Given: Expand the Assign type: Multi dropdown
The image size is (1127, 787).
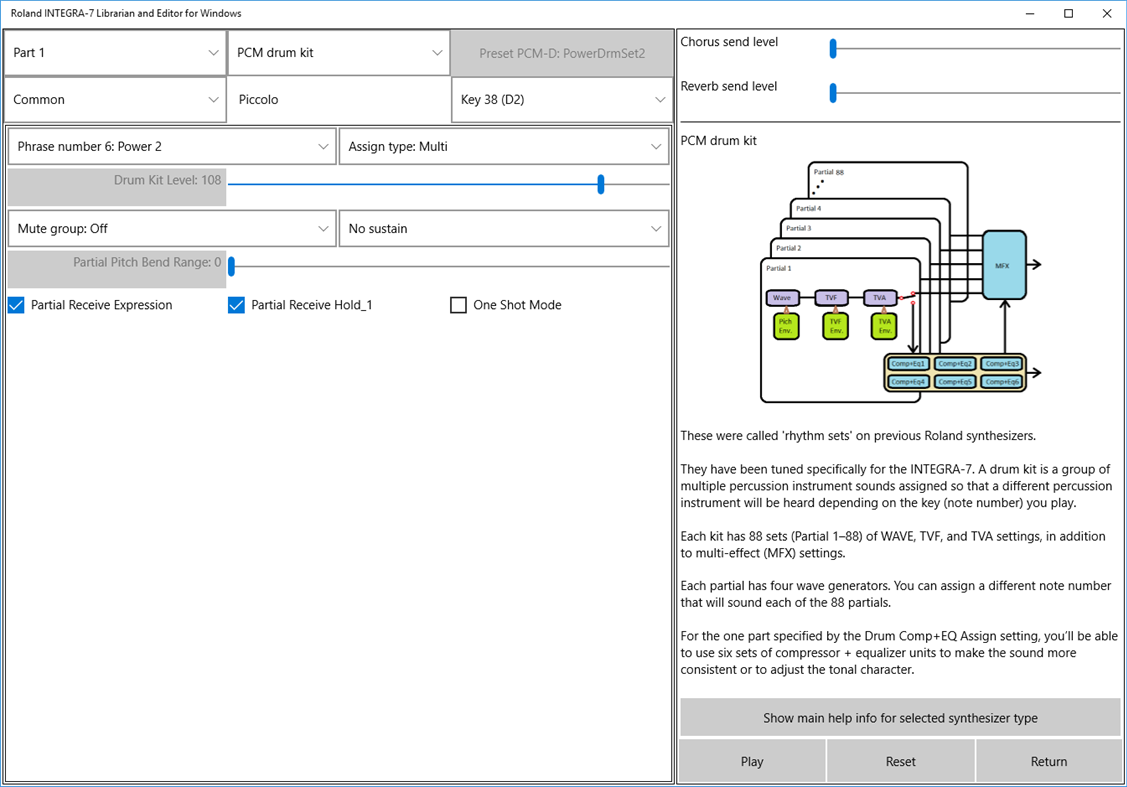Looking at the screenshot, I should tap(503, 146).
